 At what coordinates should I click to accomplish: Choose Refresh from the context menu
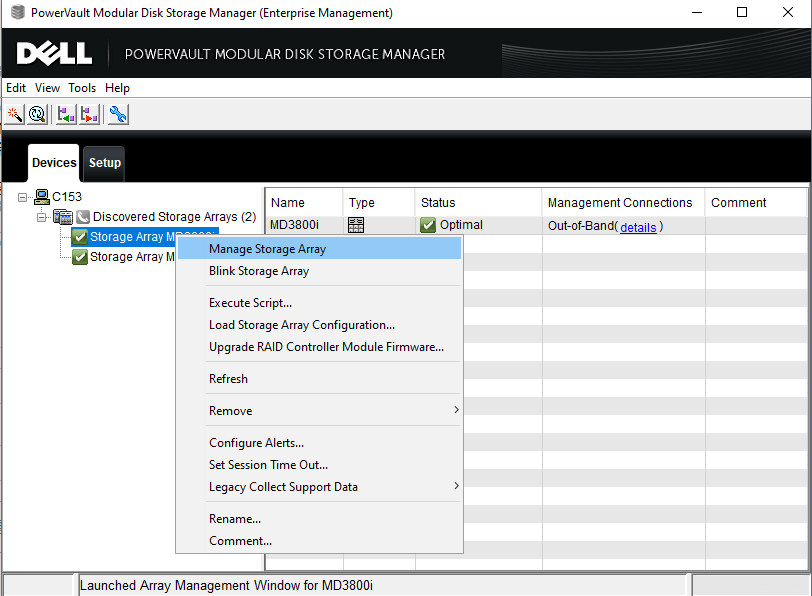tap(319, 379)
